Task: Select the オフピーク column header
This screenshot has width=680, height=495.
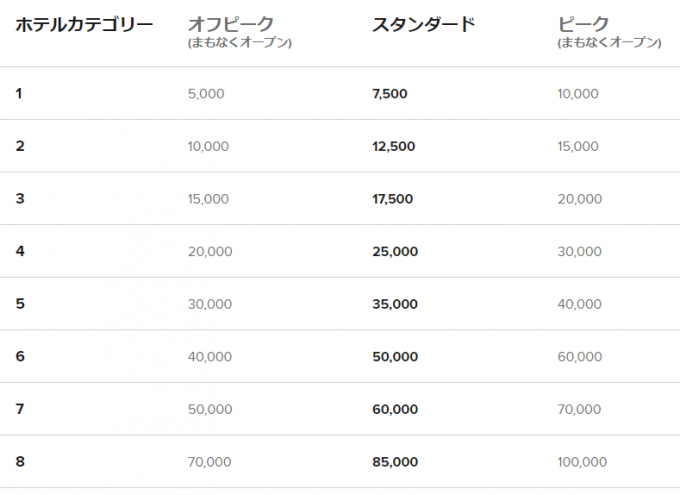Action: pos(231,25)
